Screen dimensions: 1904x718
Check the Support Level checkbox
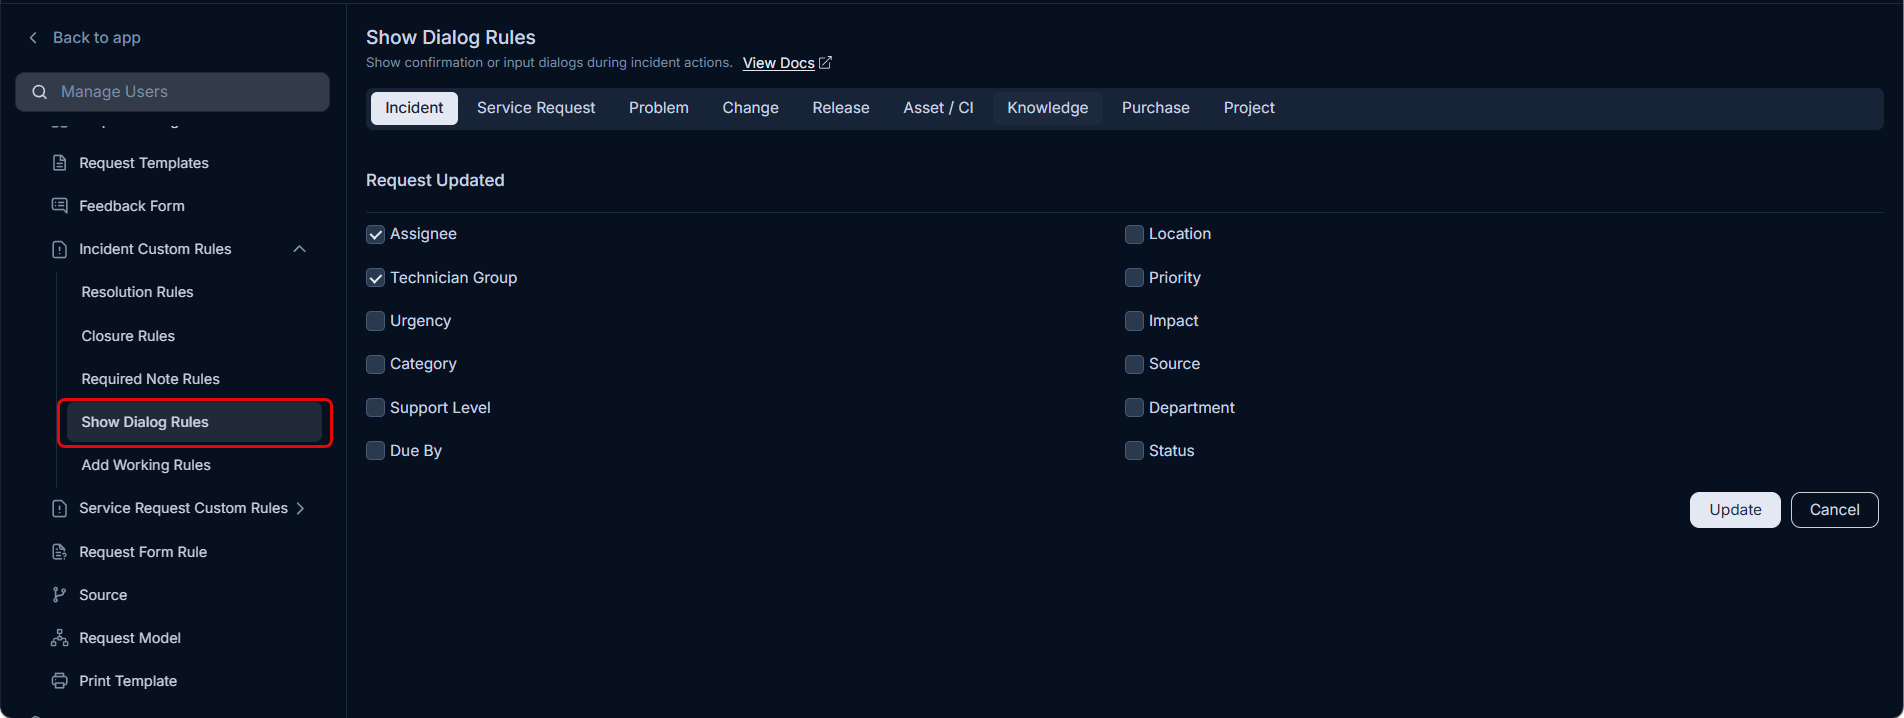click(376, 408)
